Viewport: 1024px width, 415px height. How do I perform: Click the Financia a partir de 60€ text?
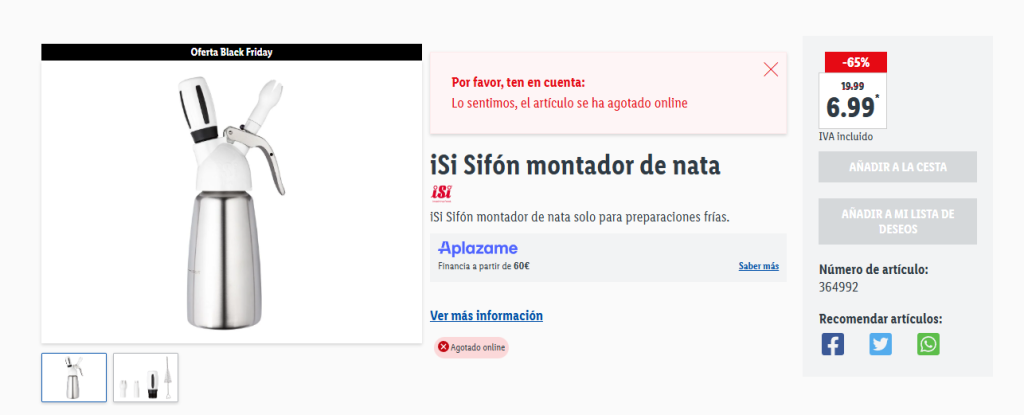click(484, 266)
